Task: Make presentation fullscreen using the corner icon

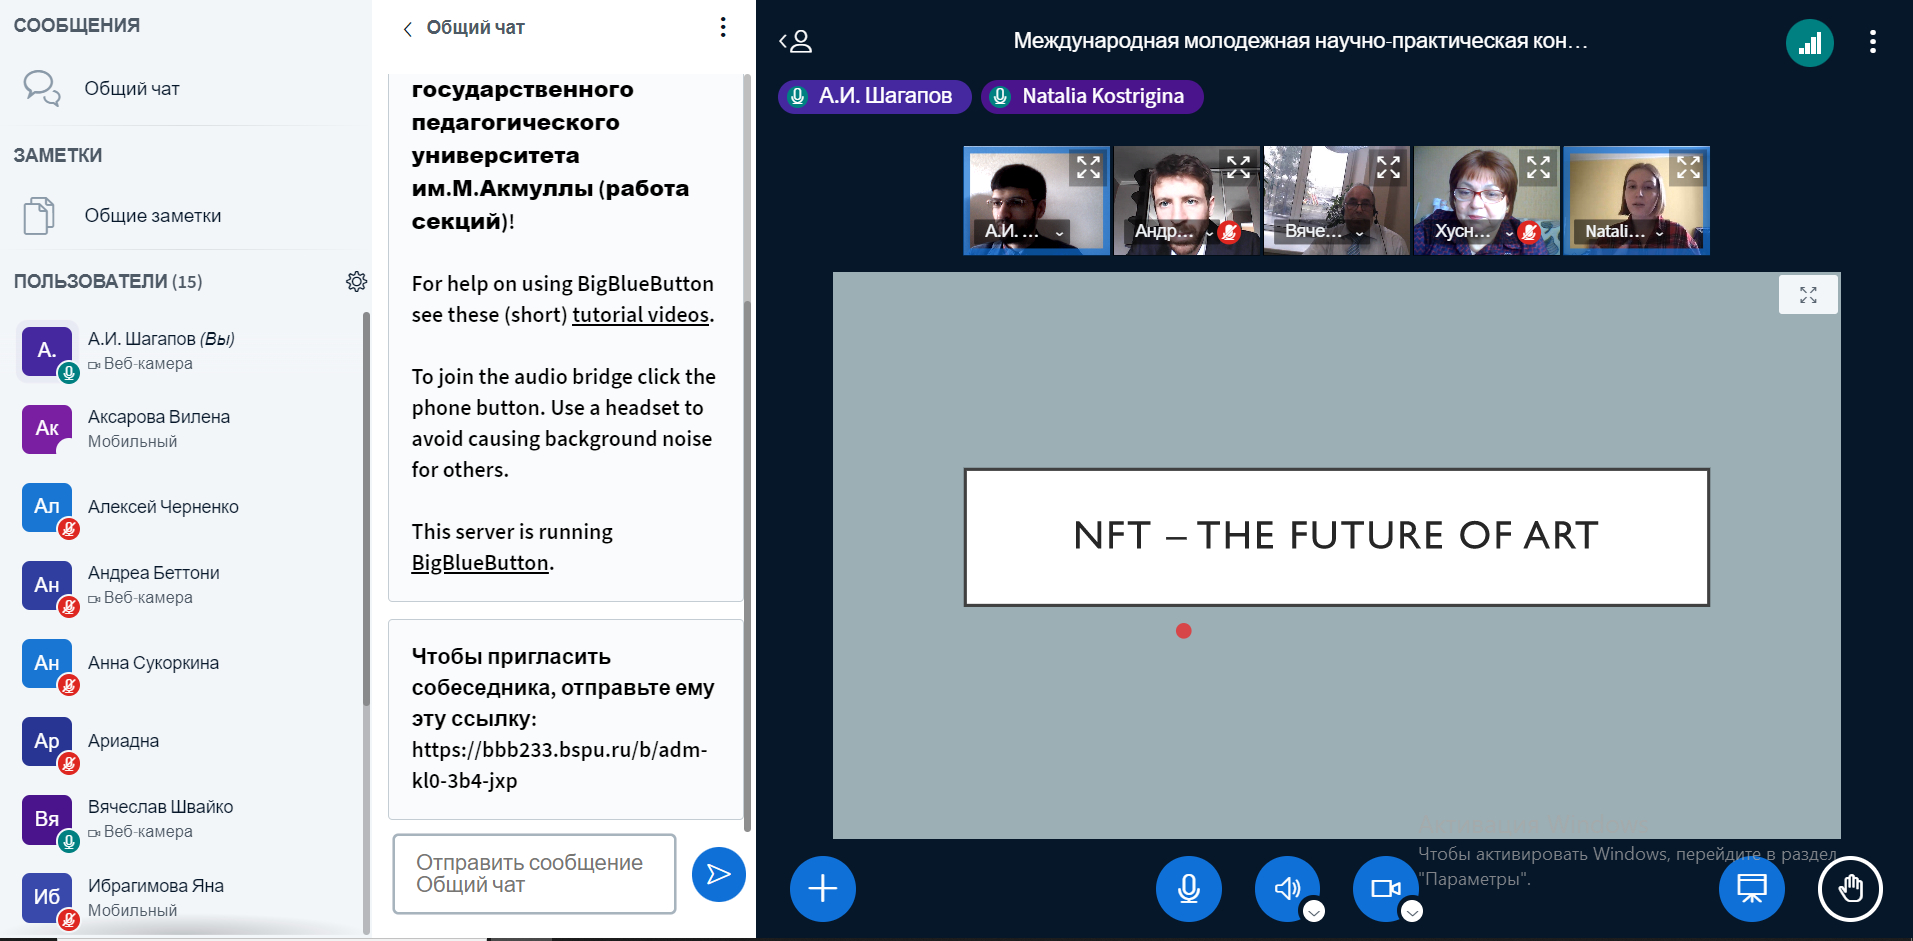Action: [1807, 295]
